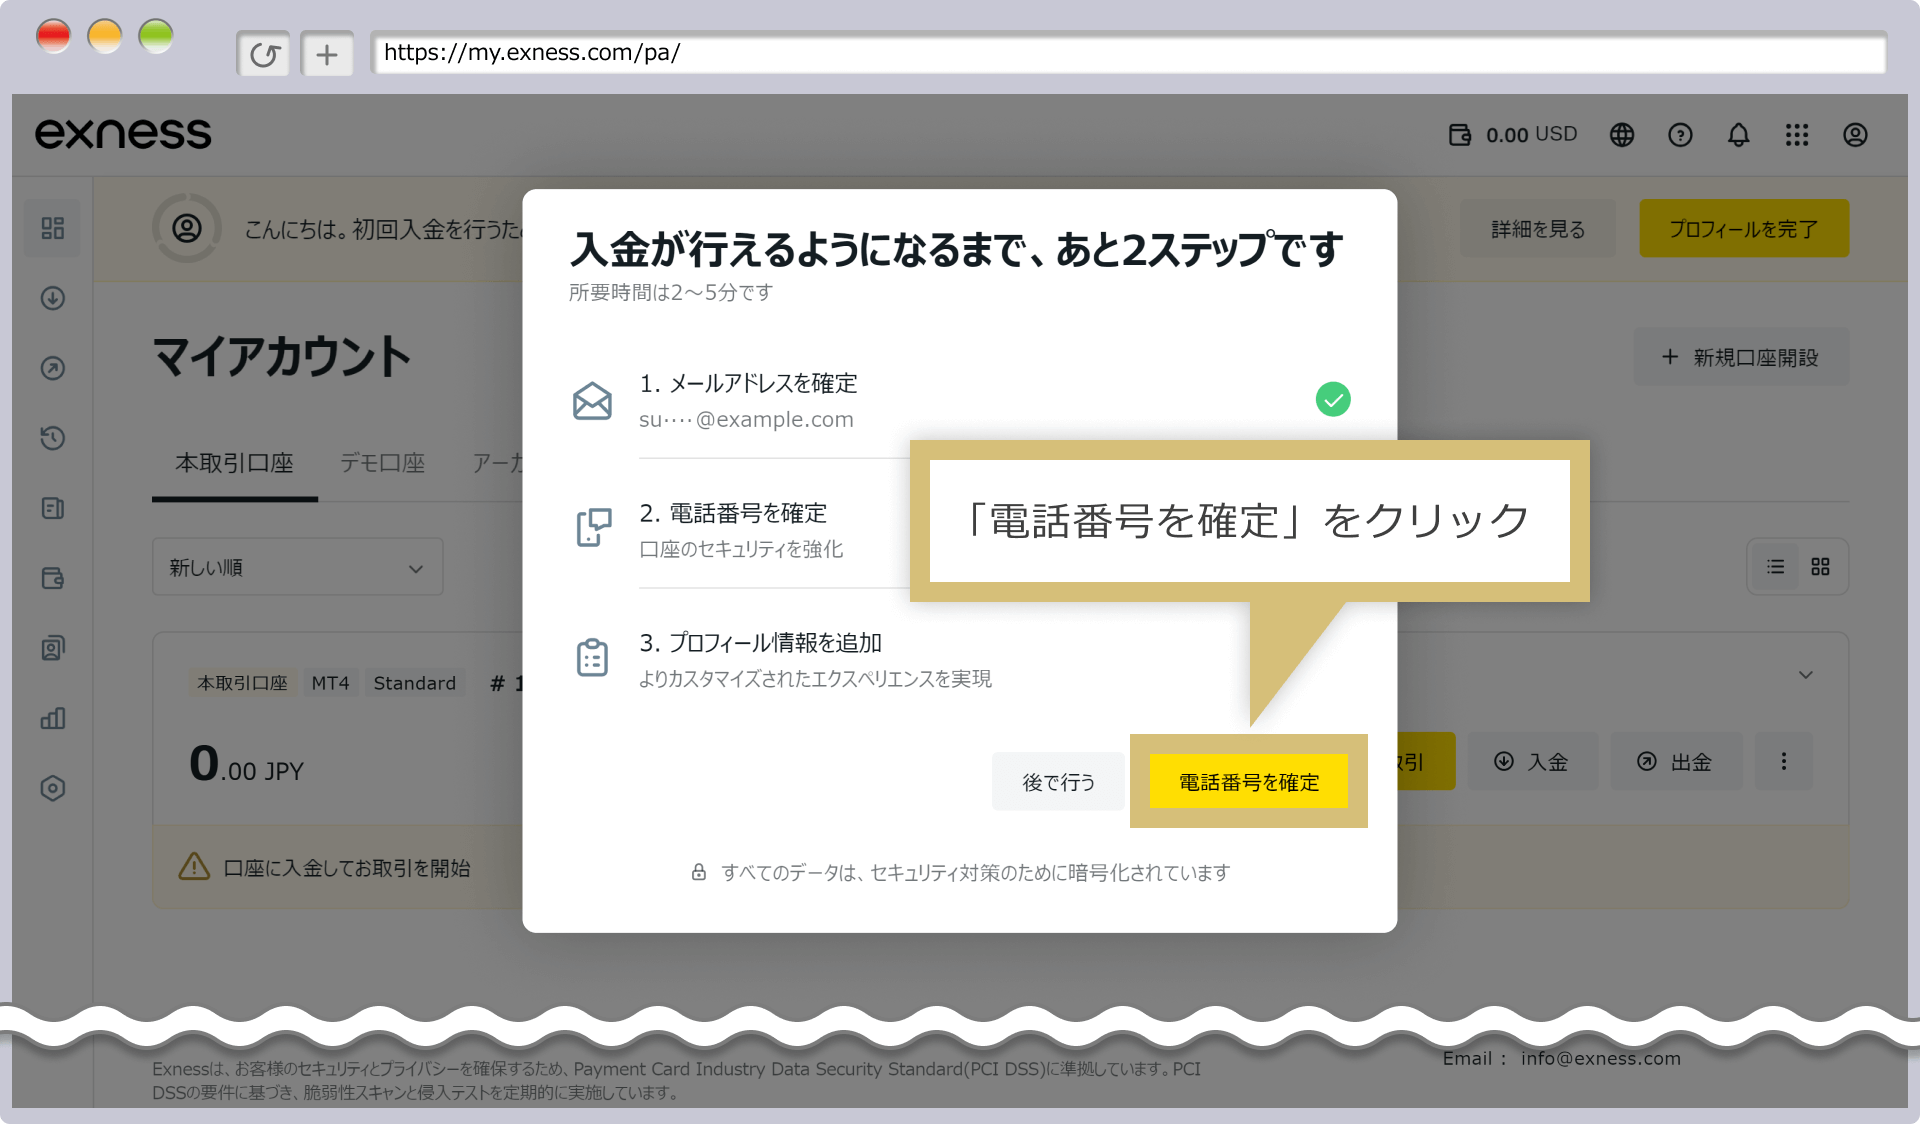Click step 1 メールアドレスを確定 text
The image size is (1920, 1124).
(748, 383)
